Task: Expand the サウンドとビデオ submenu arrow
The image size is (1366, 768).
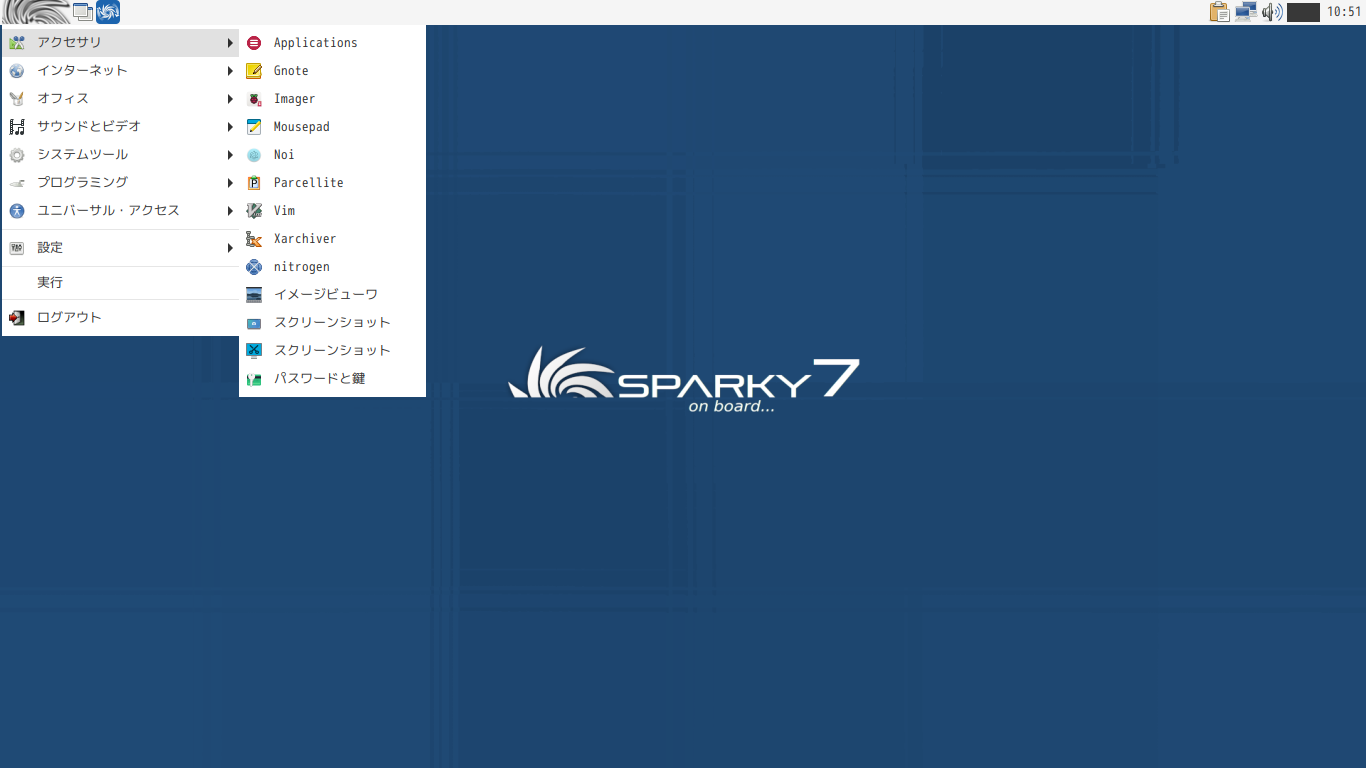Action: click(x=230, y=127)
